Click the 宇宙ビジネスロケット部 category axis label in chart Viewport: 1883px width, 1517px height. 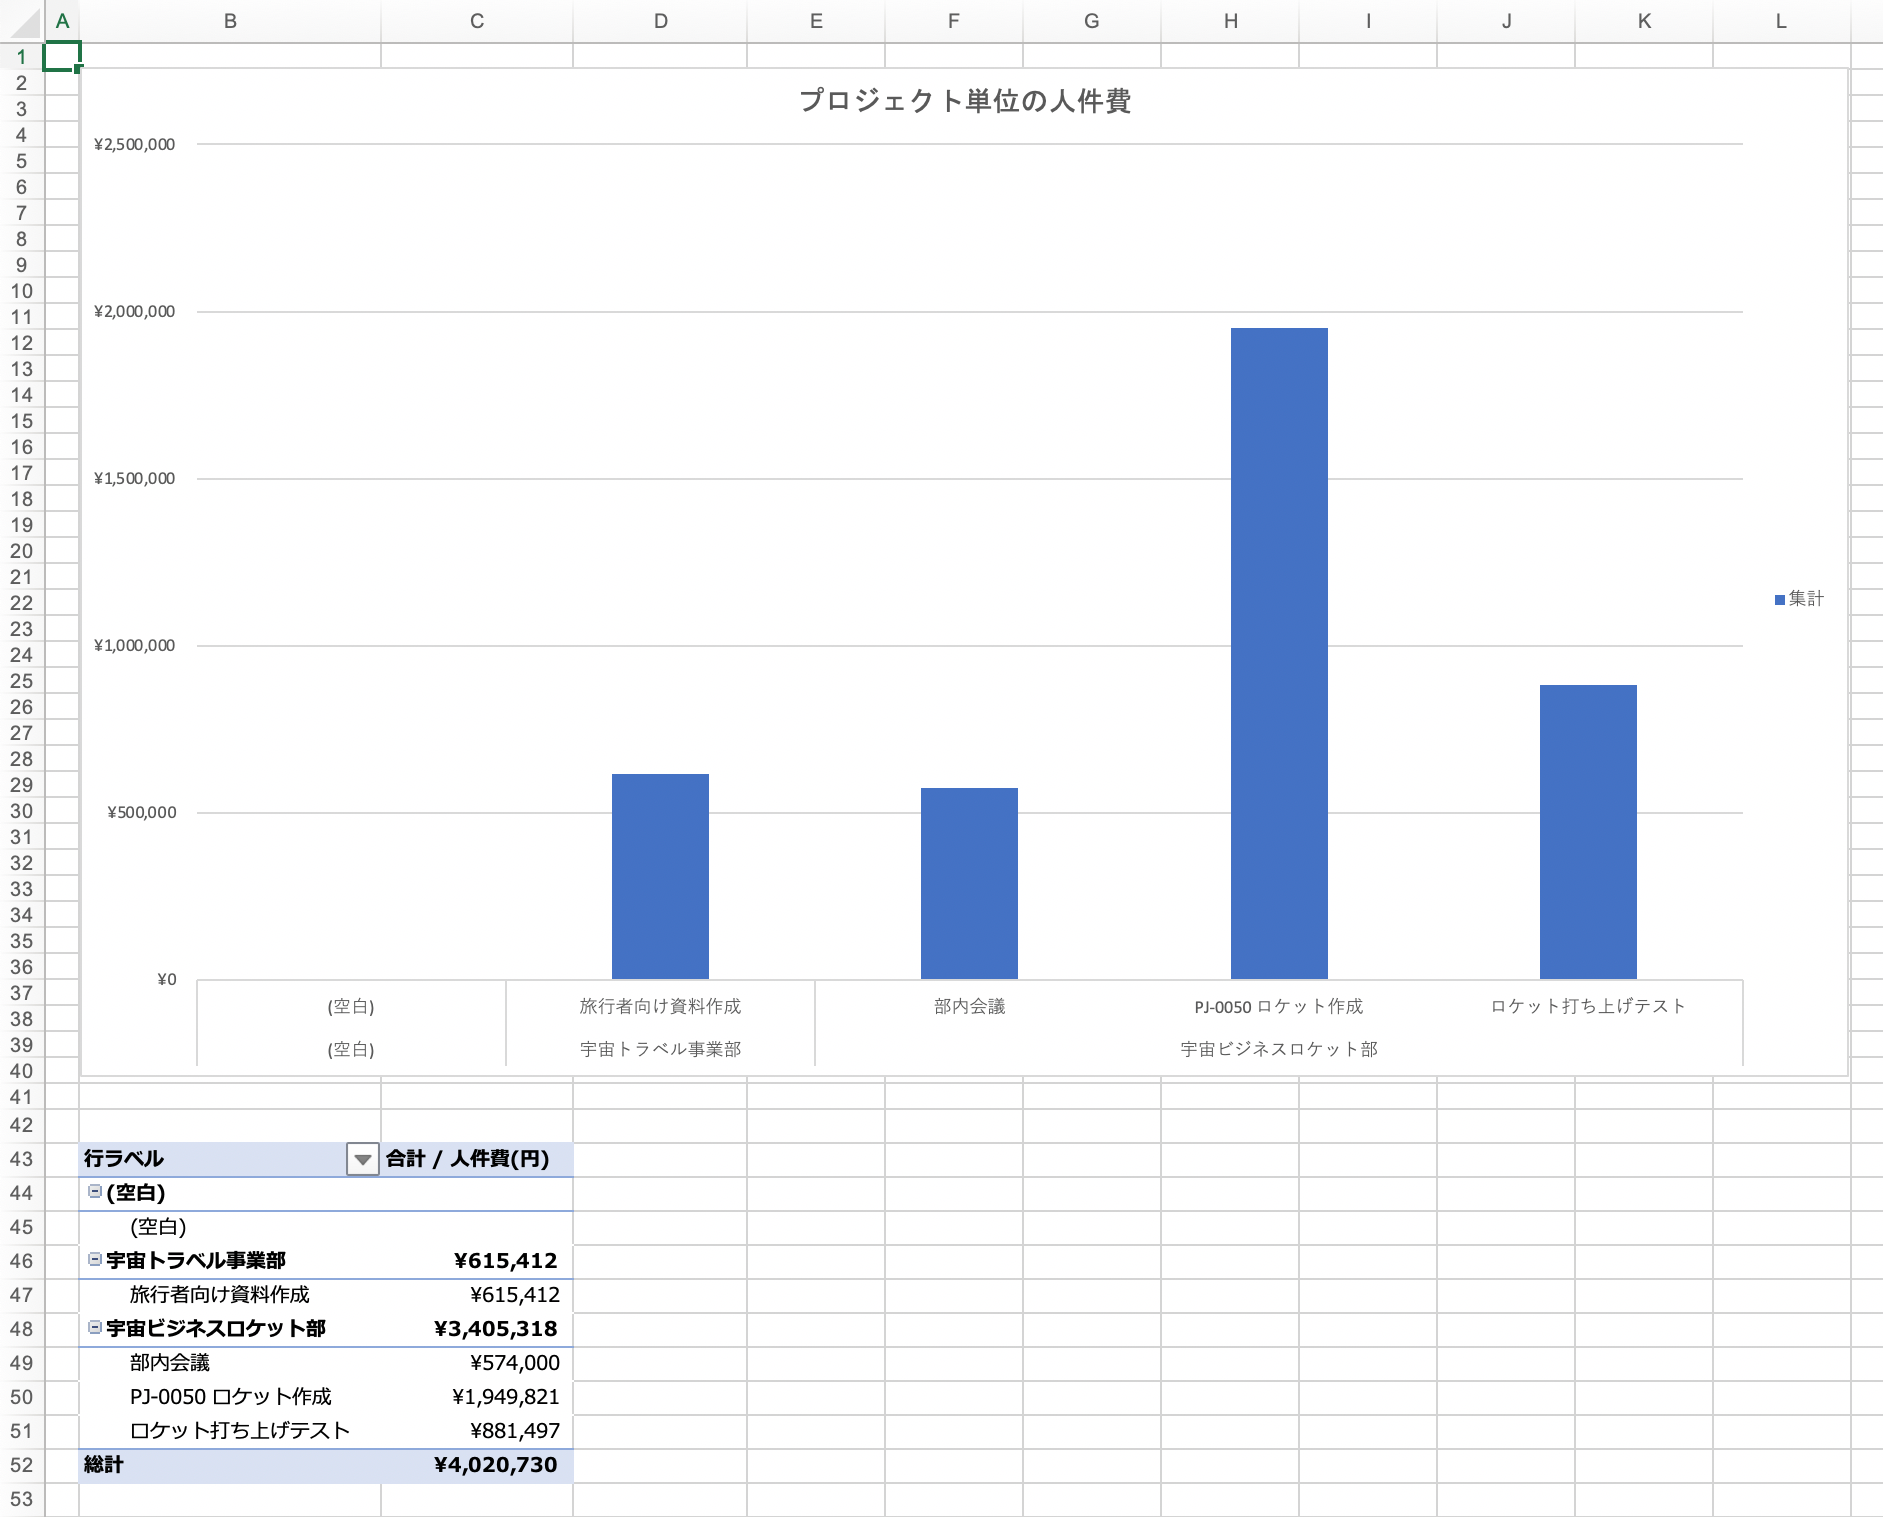pos(1279,1049)
